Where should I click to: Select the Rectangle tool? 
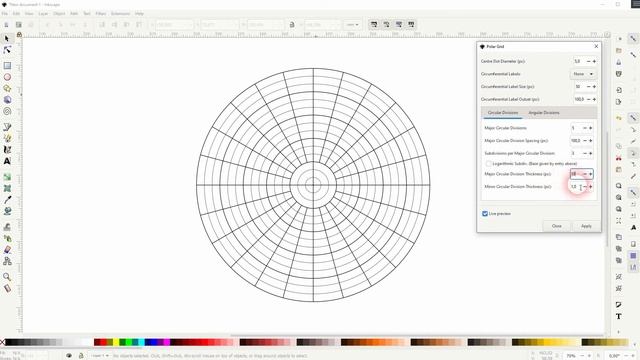(x=7, y=65)
